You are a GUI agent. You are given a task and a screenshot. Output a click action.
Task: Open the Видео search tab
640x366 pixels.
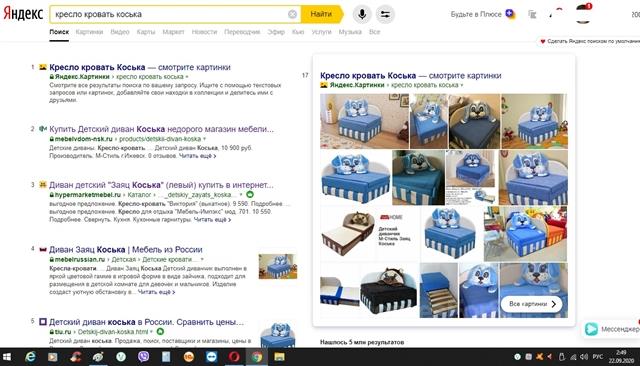coord(120,32)
